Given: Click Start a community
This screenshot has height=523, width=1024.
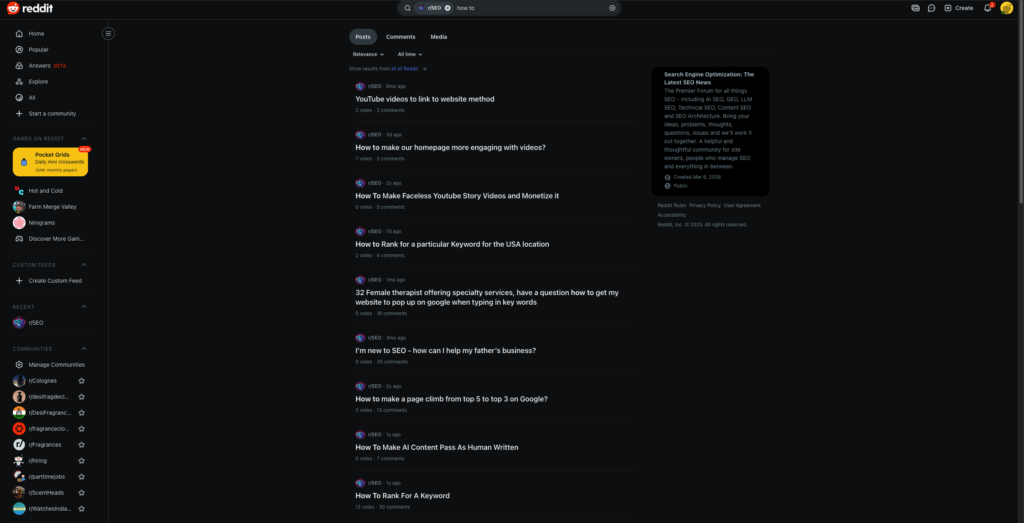Looking at the screenshot, I should coord(50,114).
